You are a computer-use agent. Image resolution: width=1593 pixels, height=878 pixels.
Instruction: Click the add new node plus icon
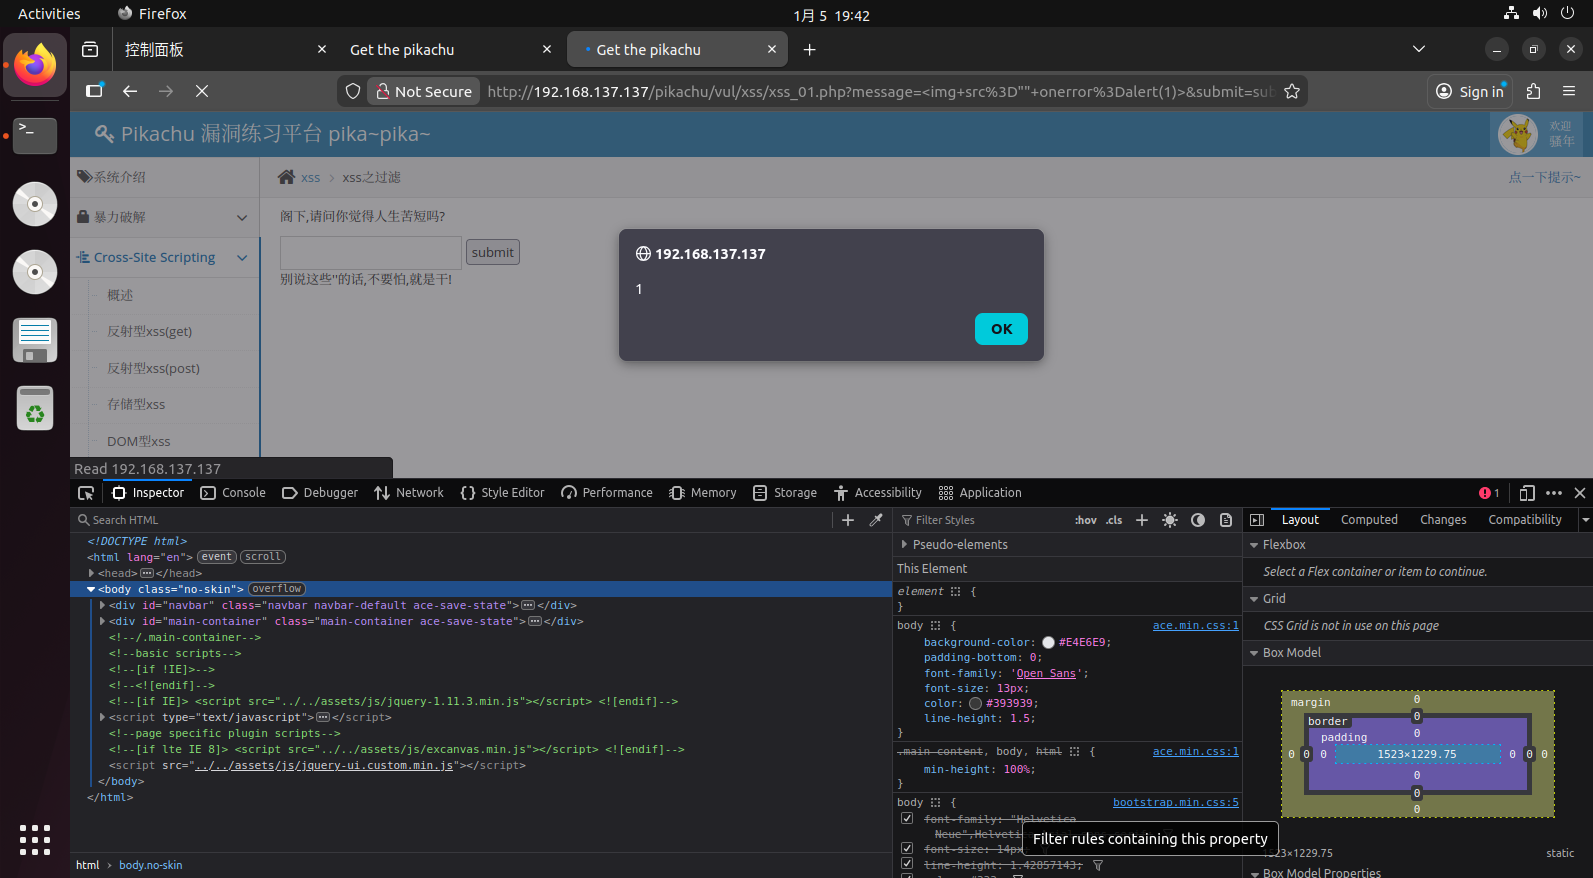pos(848,520)
